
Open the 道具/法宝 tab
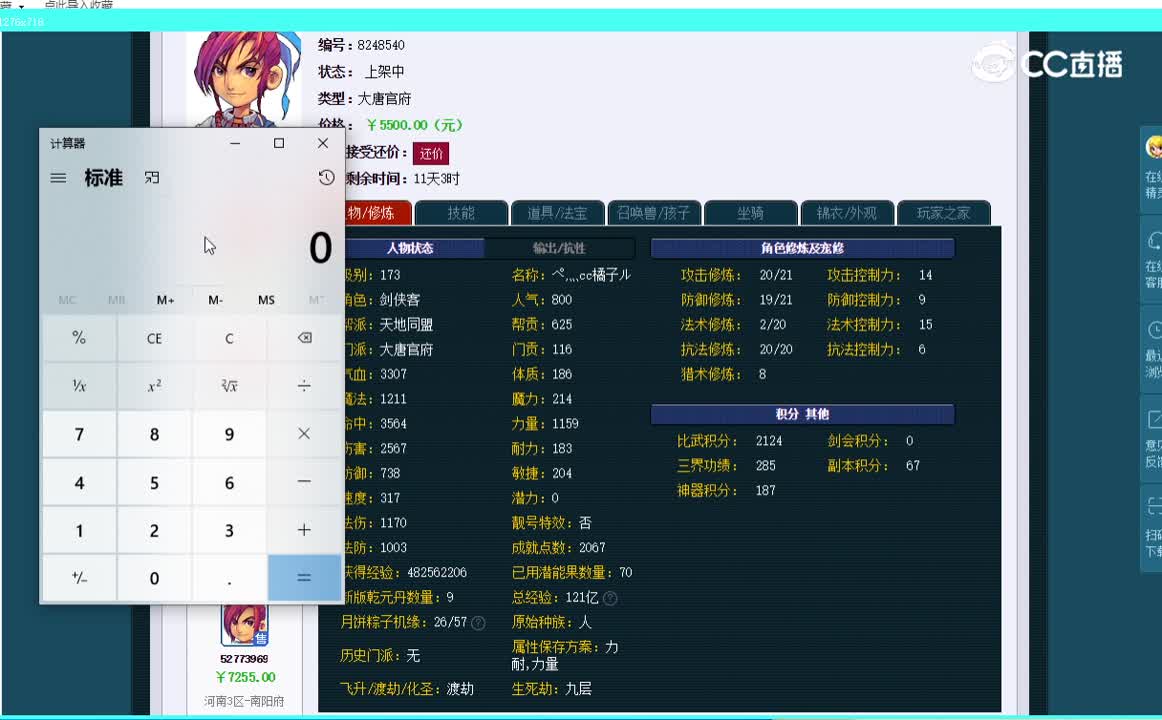(x=558, y=212)
